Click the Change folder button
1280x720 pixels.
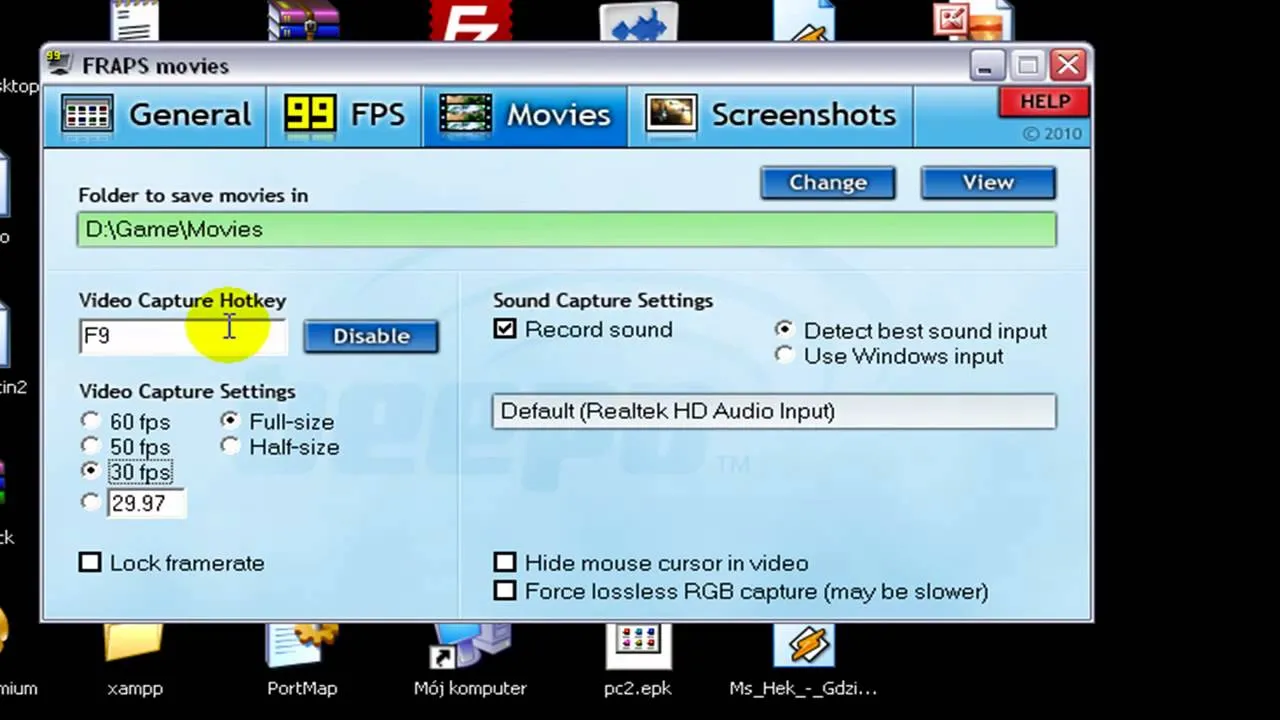(x=828, y=182)
